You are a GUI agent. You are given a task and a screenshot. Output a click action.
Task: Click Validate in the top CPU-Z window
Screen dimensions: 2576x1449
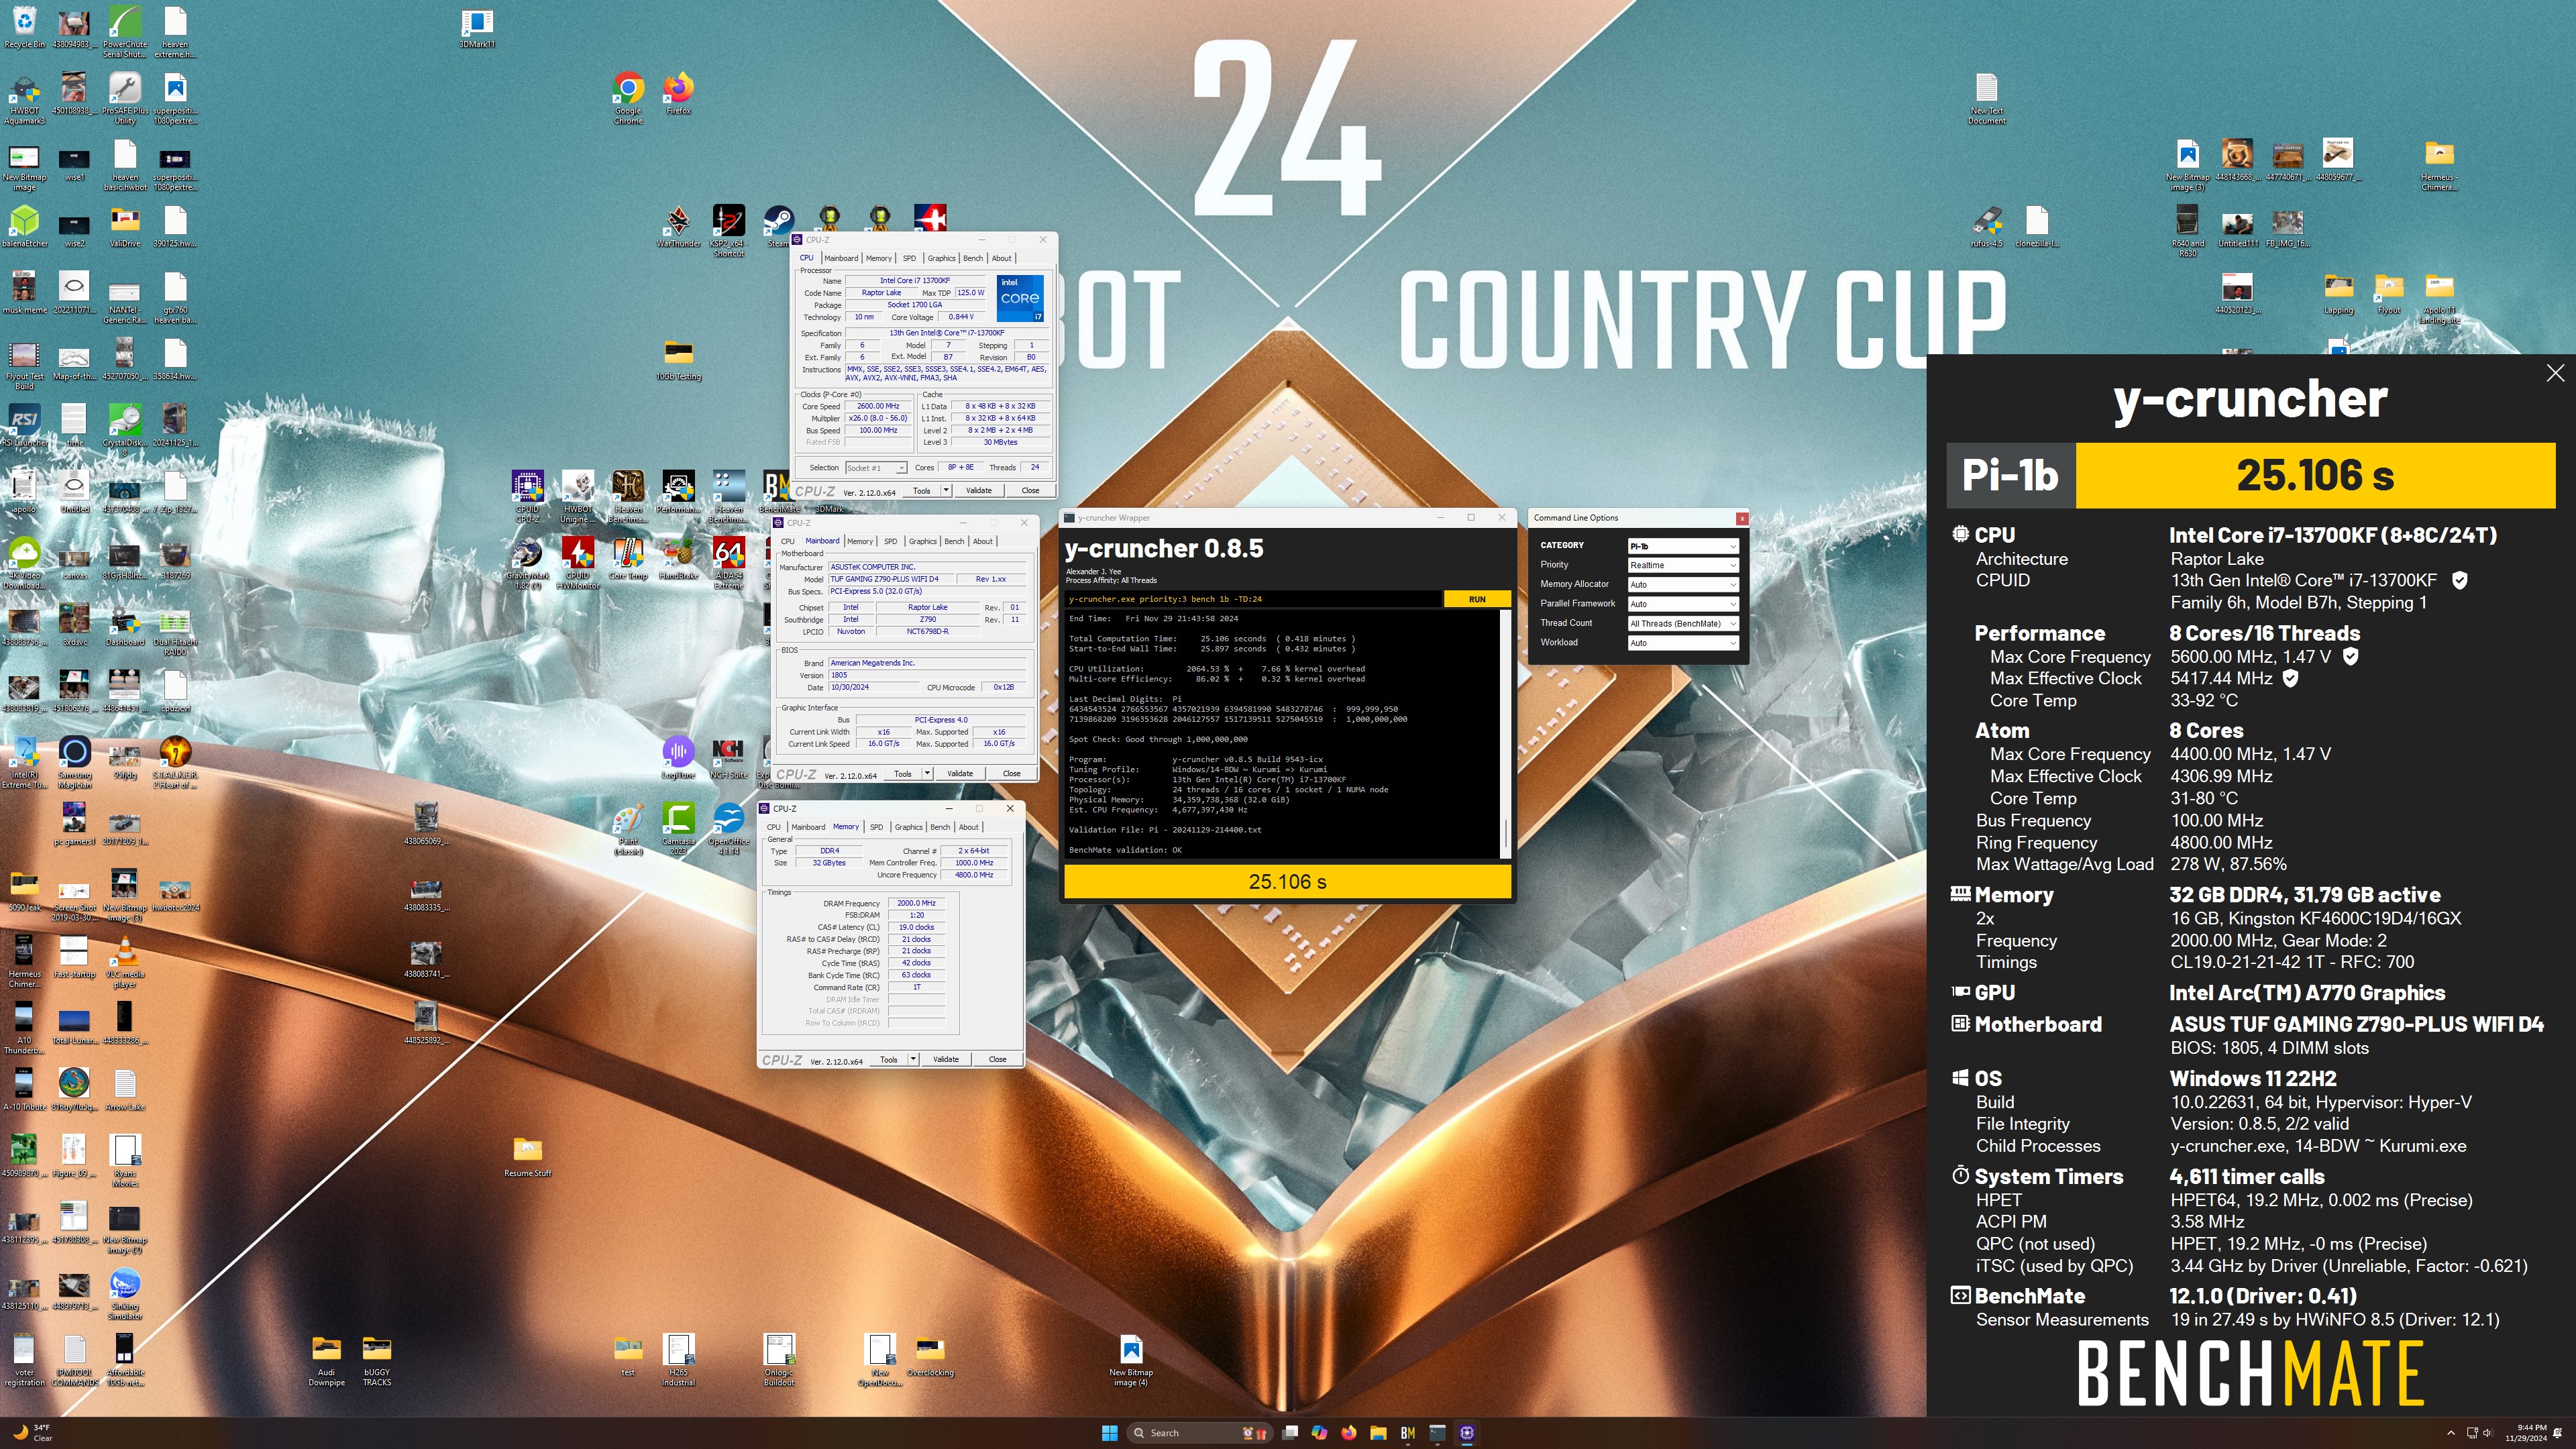[x=979, y=490]
